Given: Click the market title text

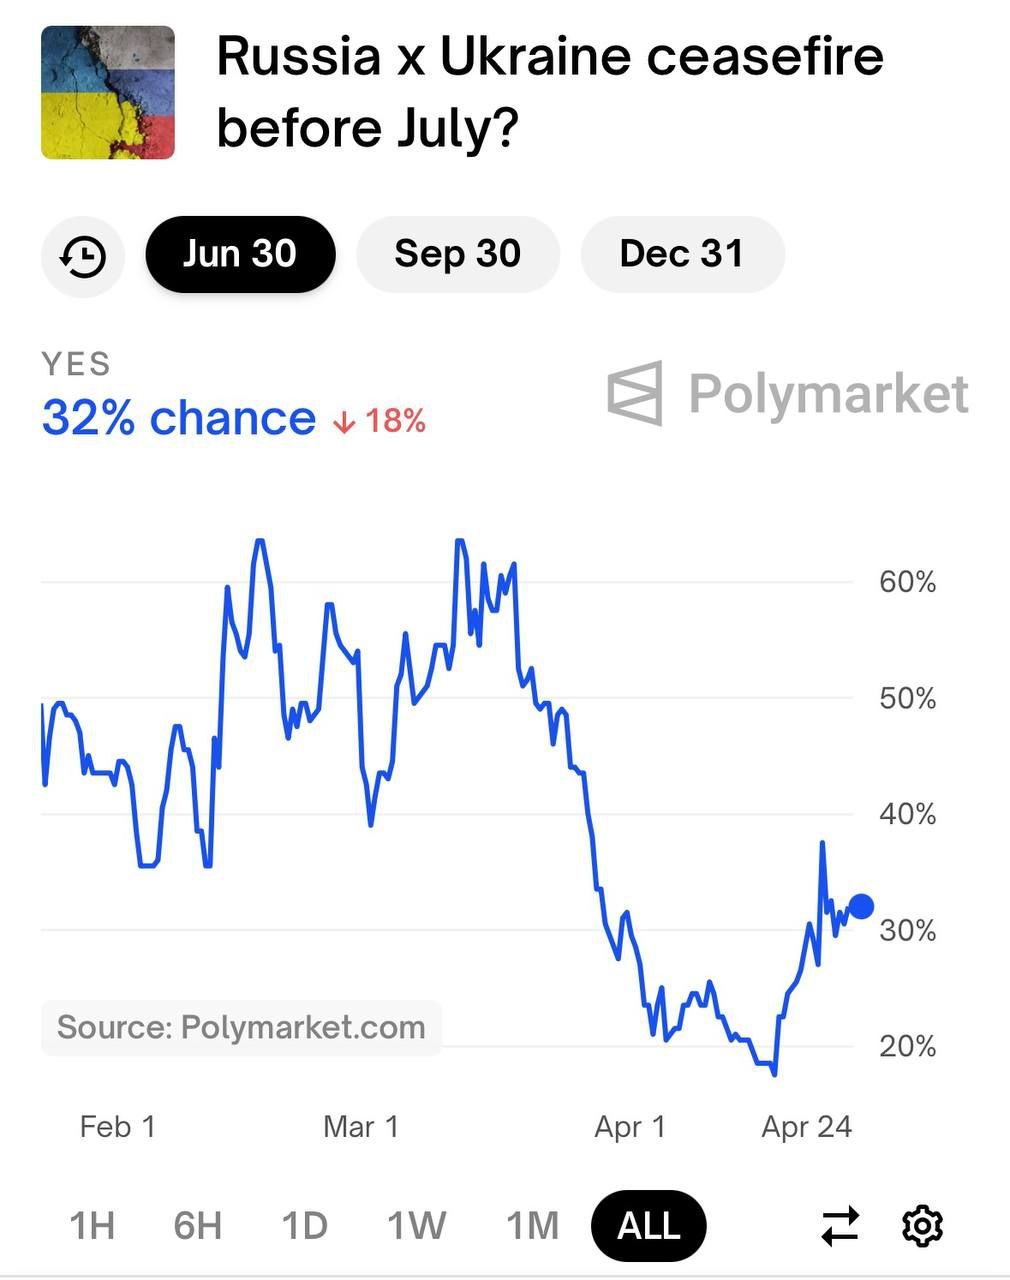Looking at the screenshot, I should tap(549, 92).
